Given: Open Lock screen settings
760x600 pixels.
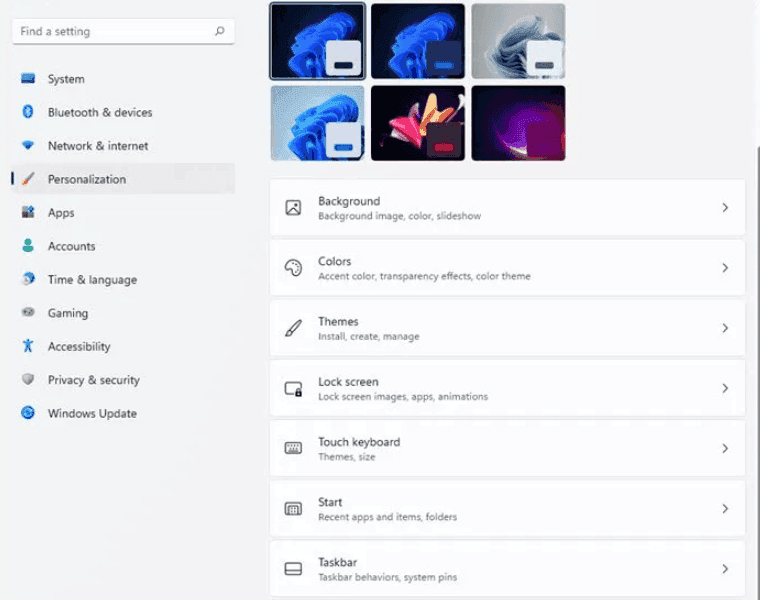Looking at the screenshot, I should click(x=507, y=388).
